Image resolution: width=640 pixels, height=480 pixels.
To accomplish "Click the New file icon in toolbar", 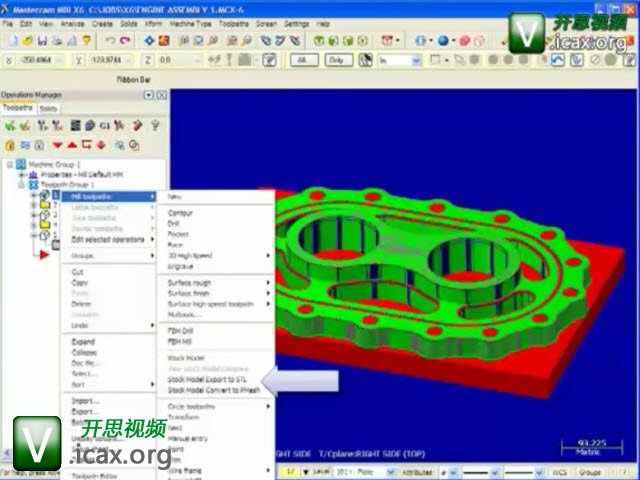I will click(x=13, y=40).
